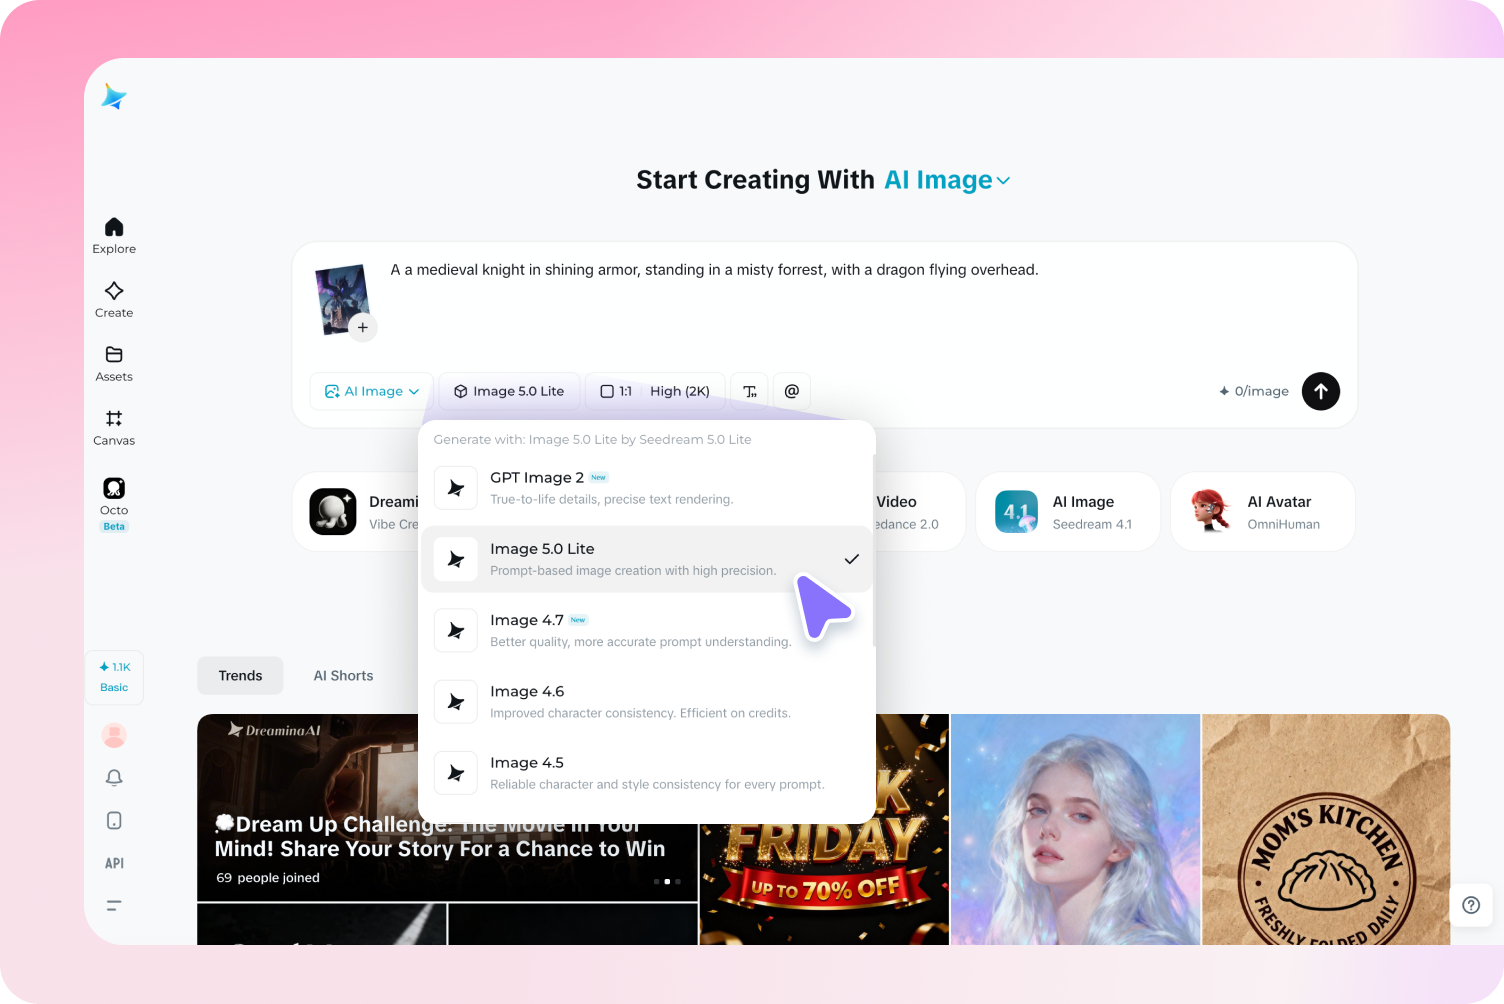The height and width of the screenshot is (1004, 1504).
Task: Open the Assets folder
Action: tap(114, 364)
